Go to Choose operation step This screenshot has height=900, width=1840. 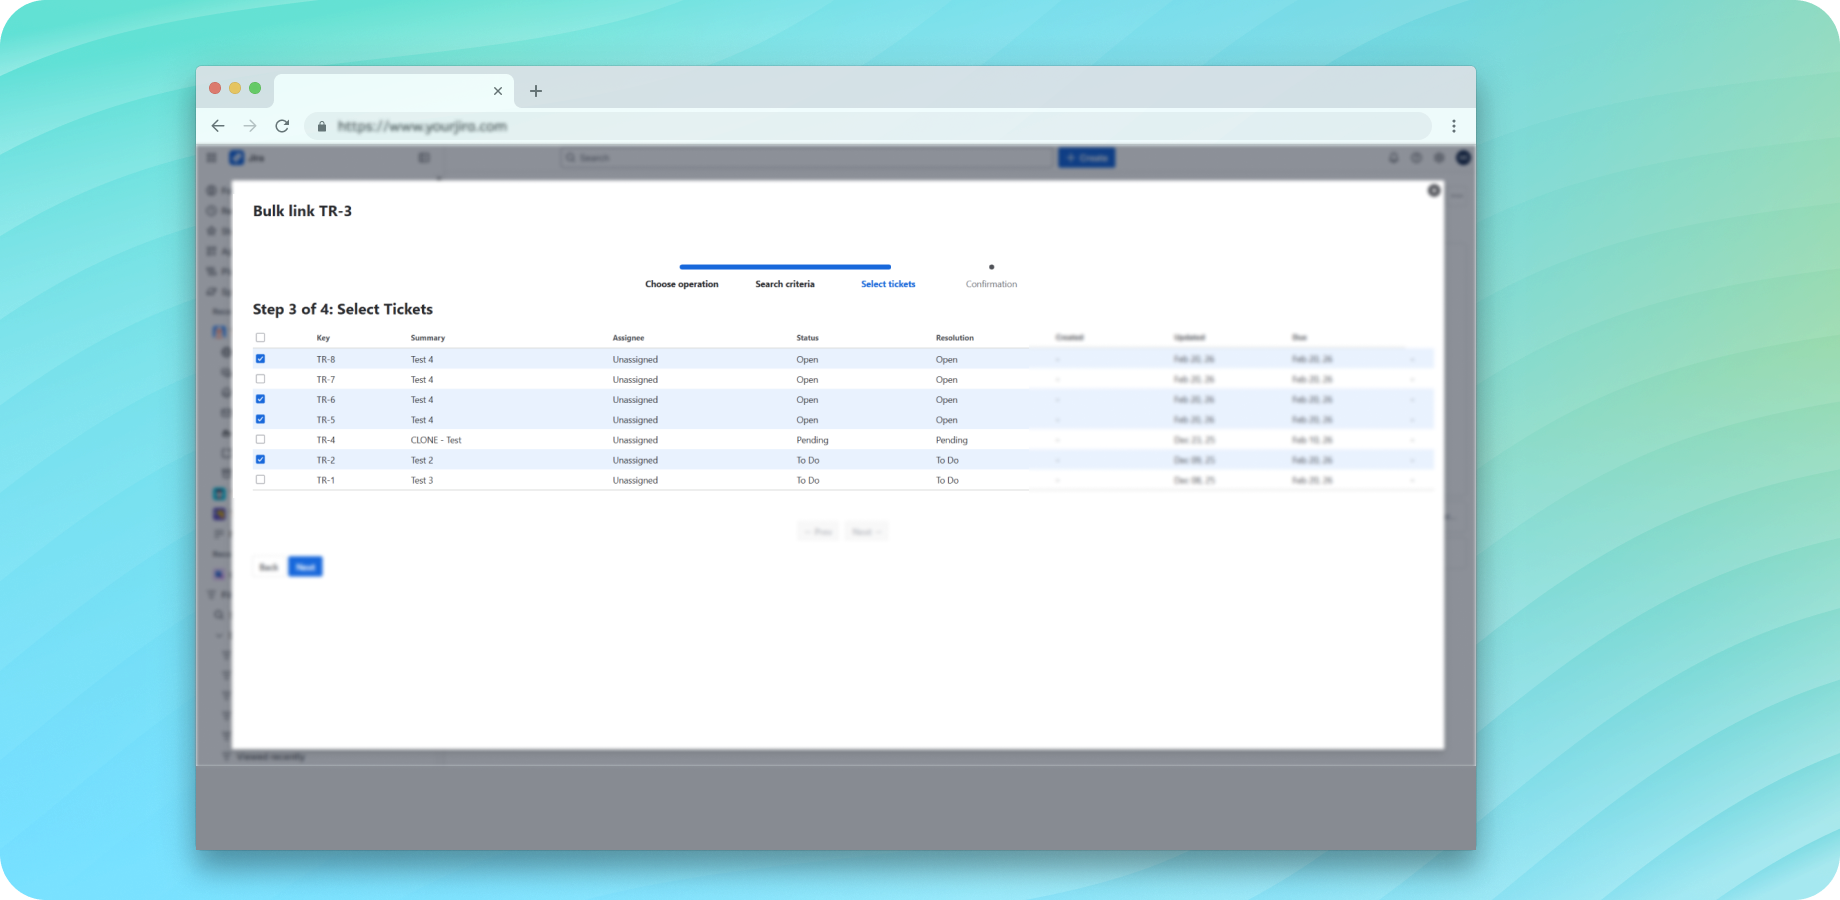coord(681,284)
